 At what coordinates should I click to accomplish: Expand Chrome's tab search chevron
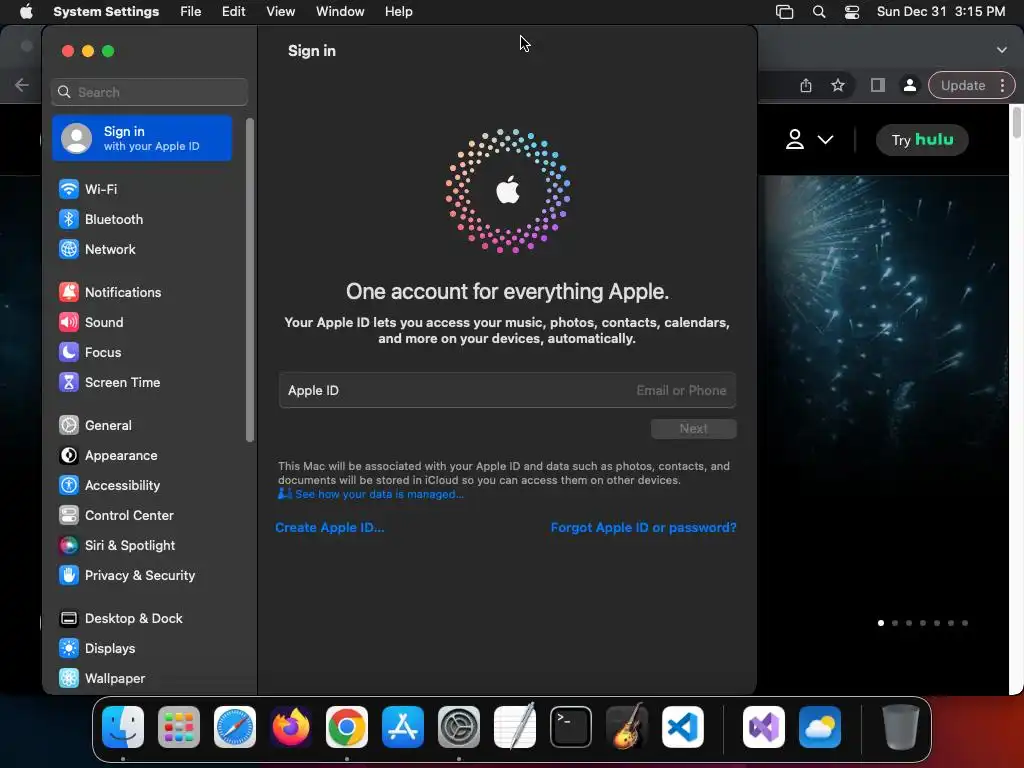point(1002,50)
